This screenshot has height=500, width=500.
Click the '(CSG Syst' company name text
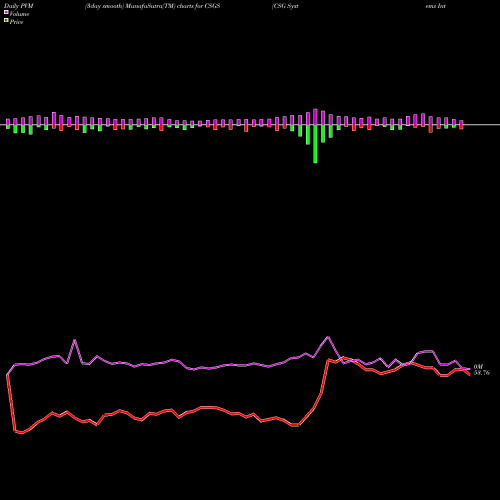[285, 6]
